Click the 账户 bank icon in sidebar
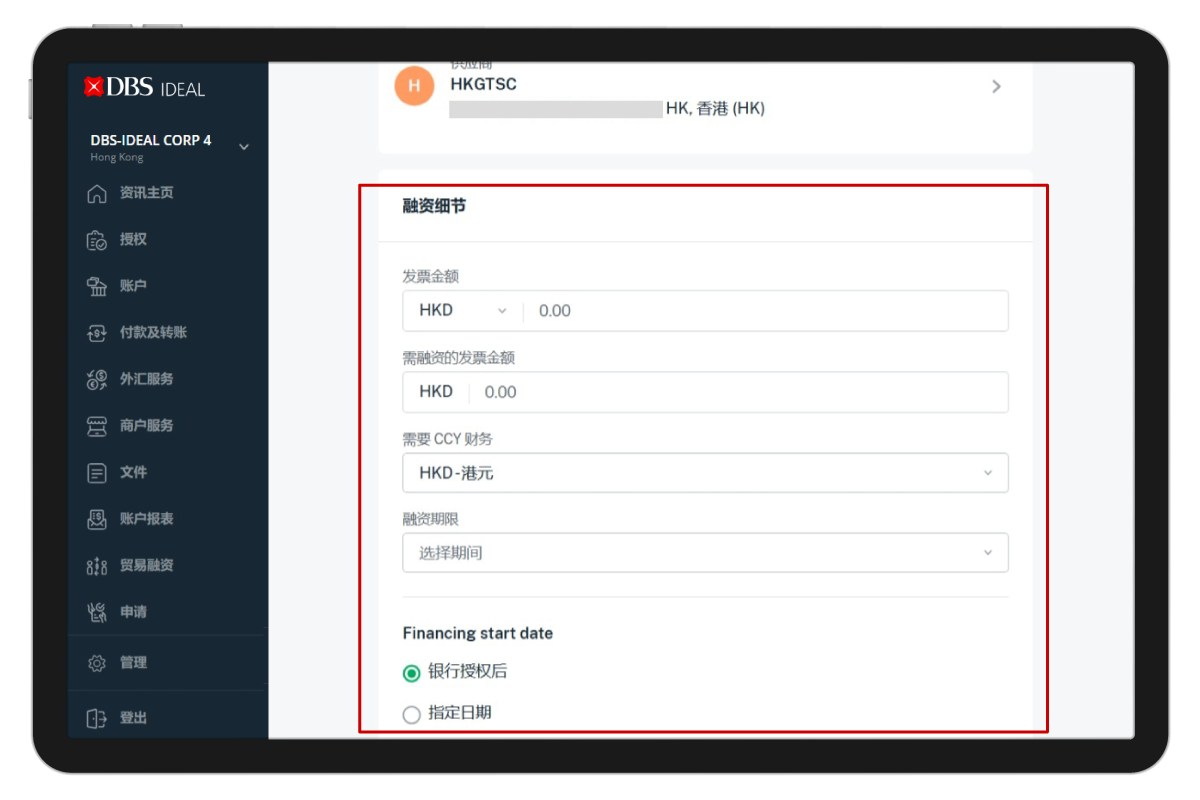Viewport: 1200px width, 800px height. [97, 287]
